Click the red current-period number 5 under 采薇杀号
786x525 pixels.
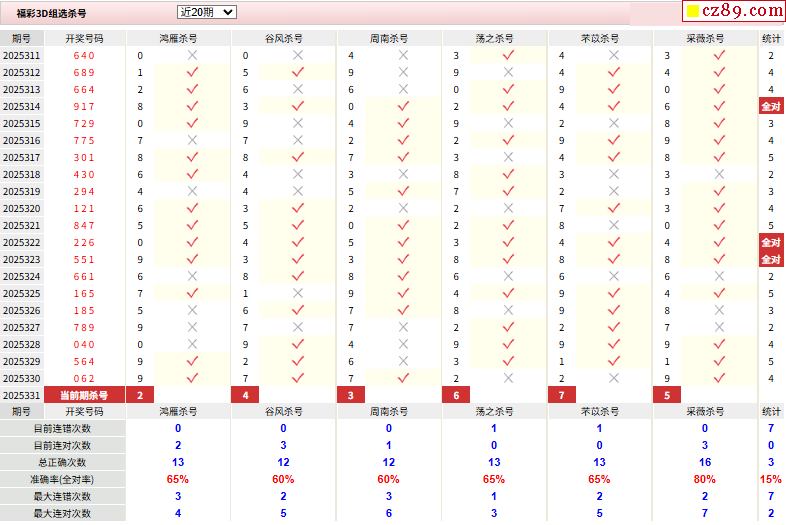coord(667,395)
